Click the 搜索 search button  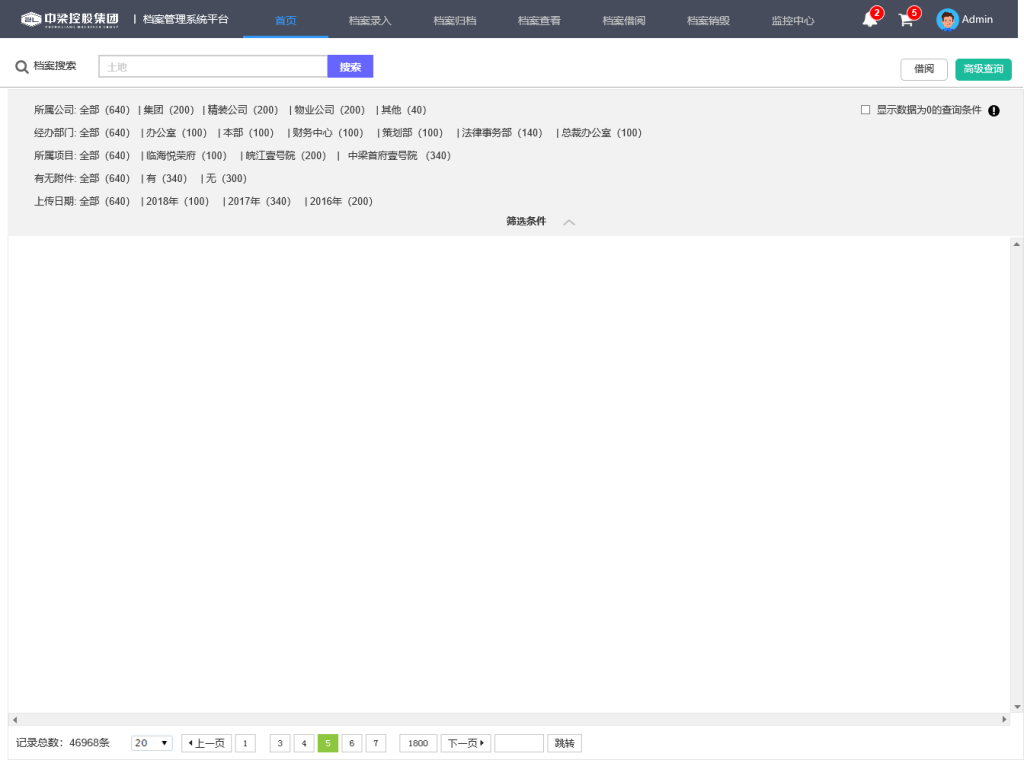[x=350, y=65]
